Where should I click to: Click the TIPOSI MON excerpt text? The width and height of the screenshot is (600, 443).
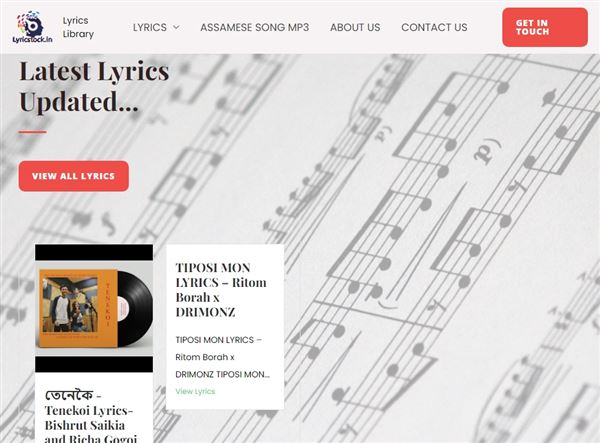[x=223, y=357]
